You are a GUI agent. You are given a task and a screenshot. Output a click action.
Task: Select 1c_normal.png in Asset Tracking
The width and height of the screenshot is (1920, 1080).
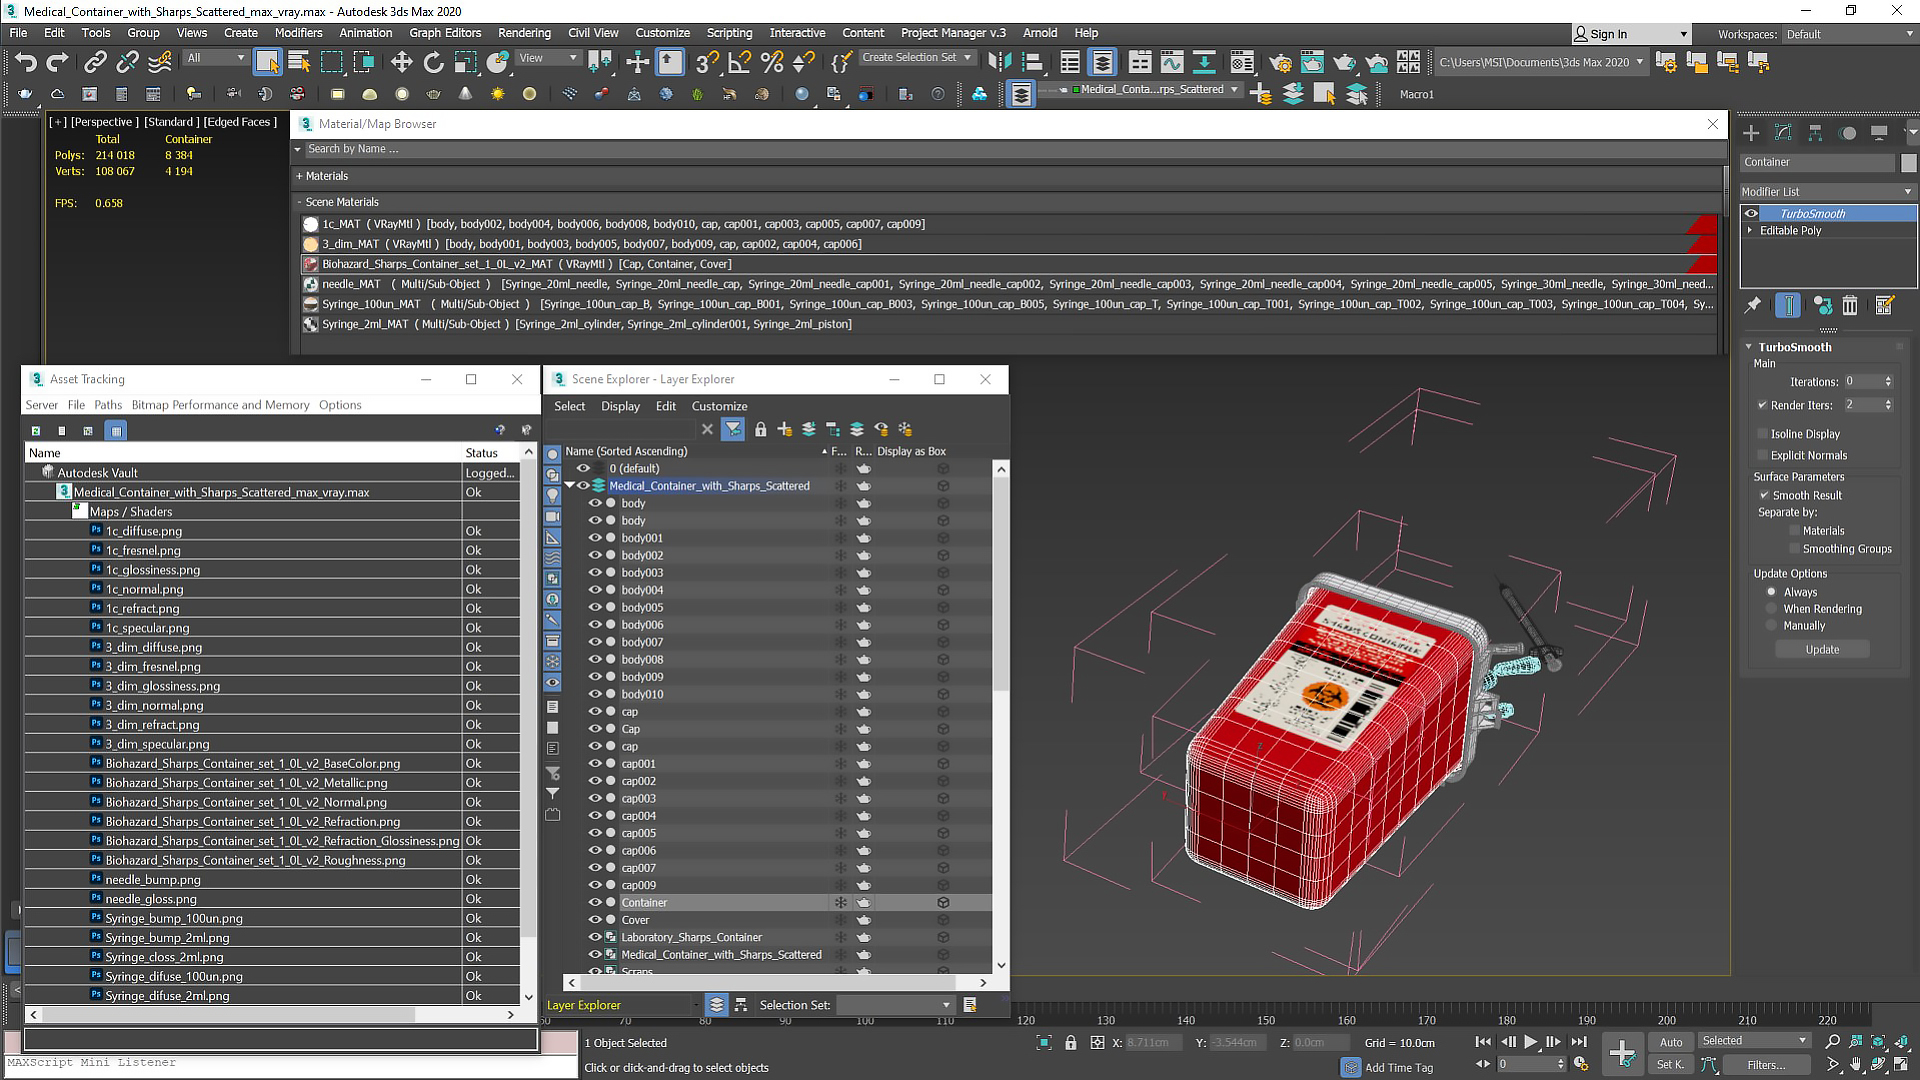(x=145, y=589)
